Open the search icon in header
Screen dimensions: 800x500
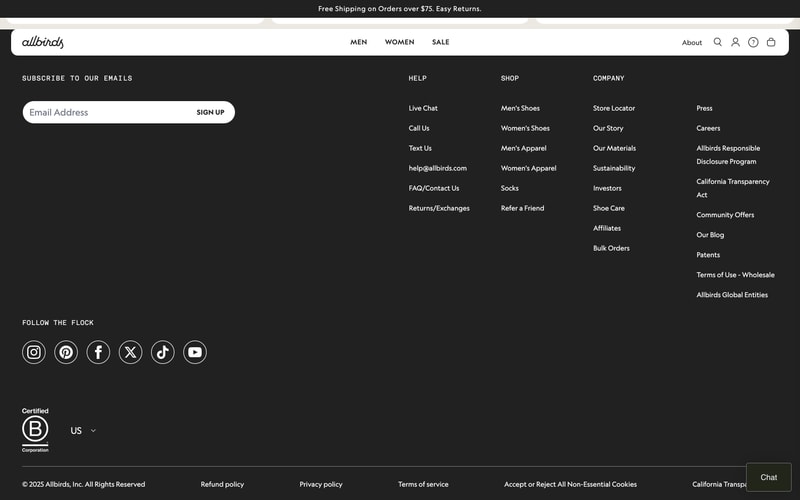[x=717, y=42]
